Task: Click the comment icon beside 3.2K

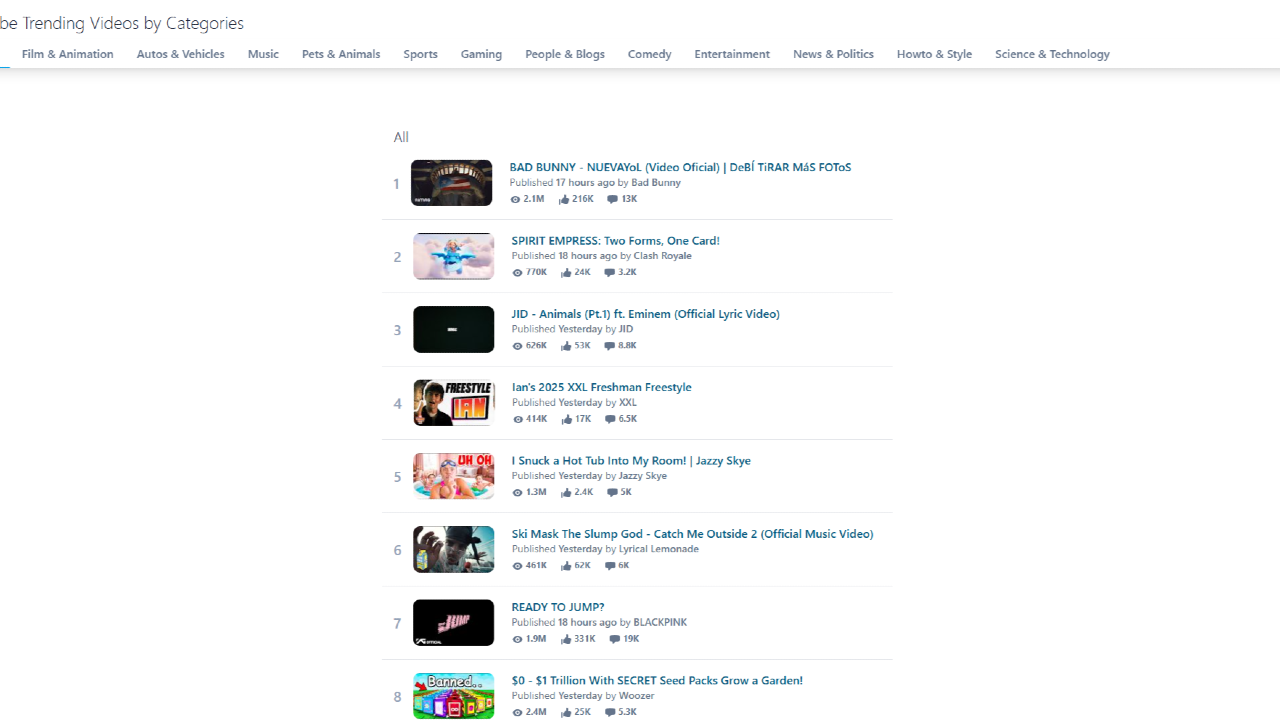Action: coord(609,272)
